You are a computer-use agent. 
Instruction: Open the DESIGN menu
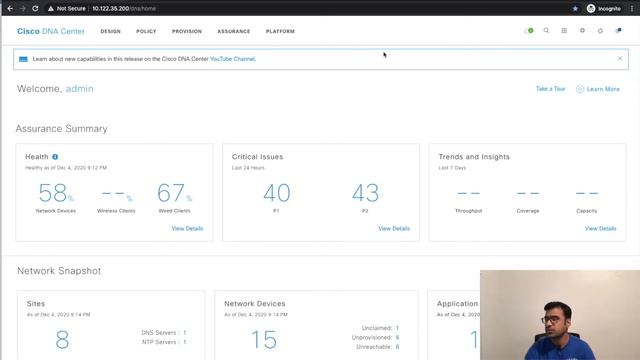point(111,31)
